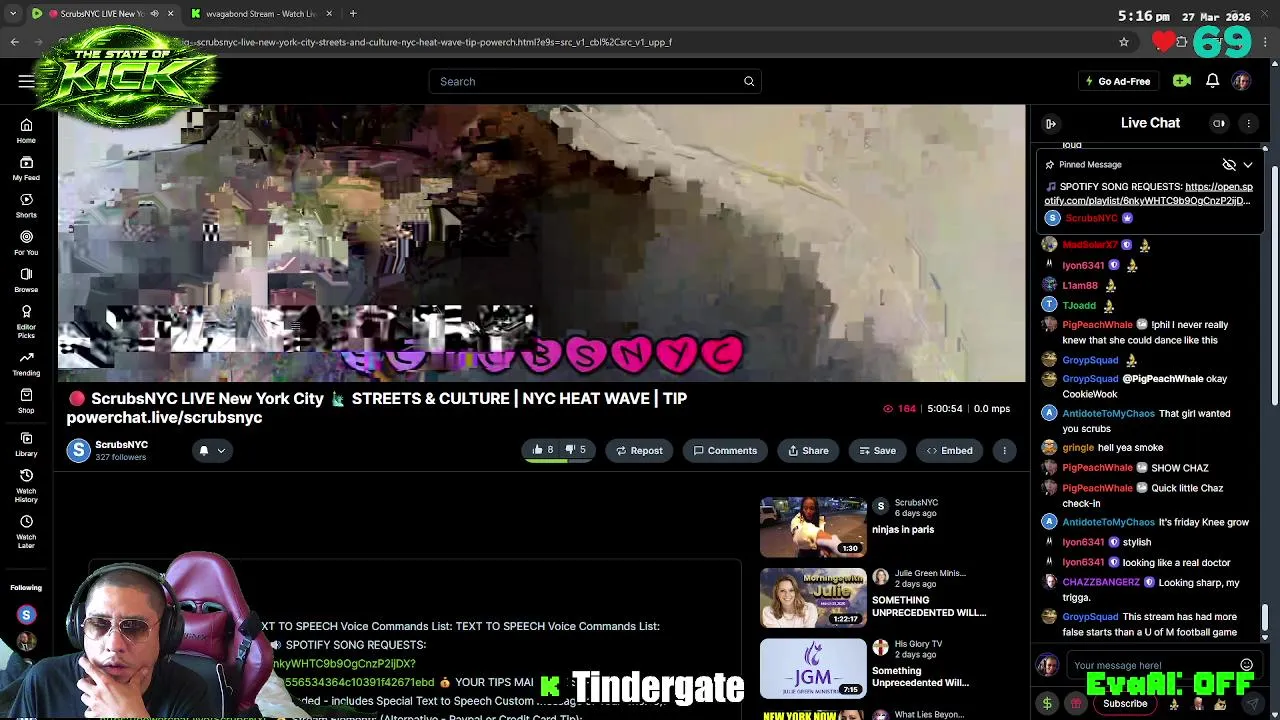This screenshot has height=720, width=1280.
Task: Open a new browser tab
Action: [353, 14]
